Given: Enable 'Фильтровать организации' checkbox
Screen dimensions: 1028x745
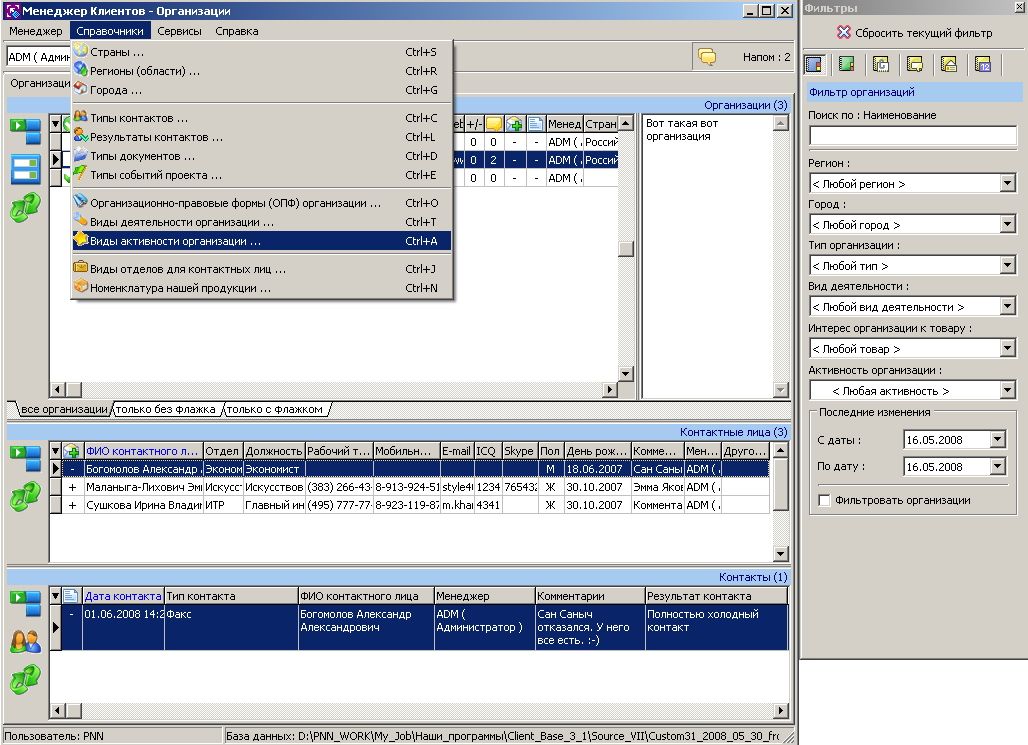Looking at the screenshot, I should [824, 500].
